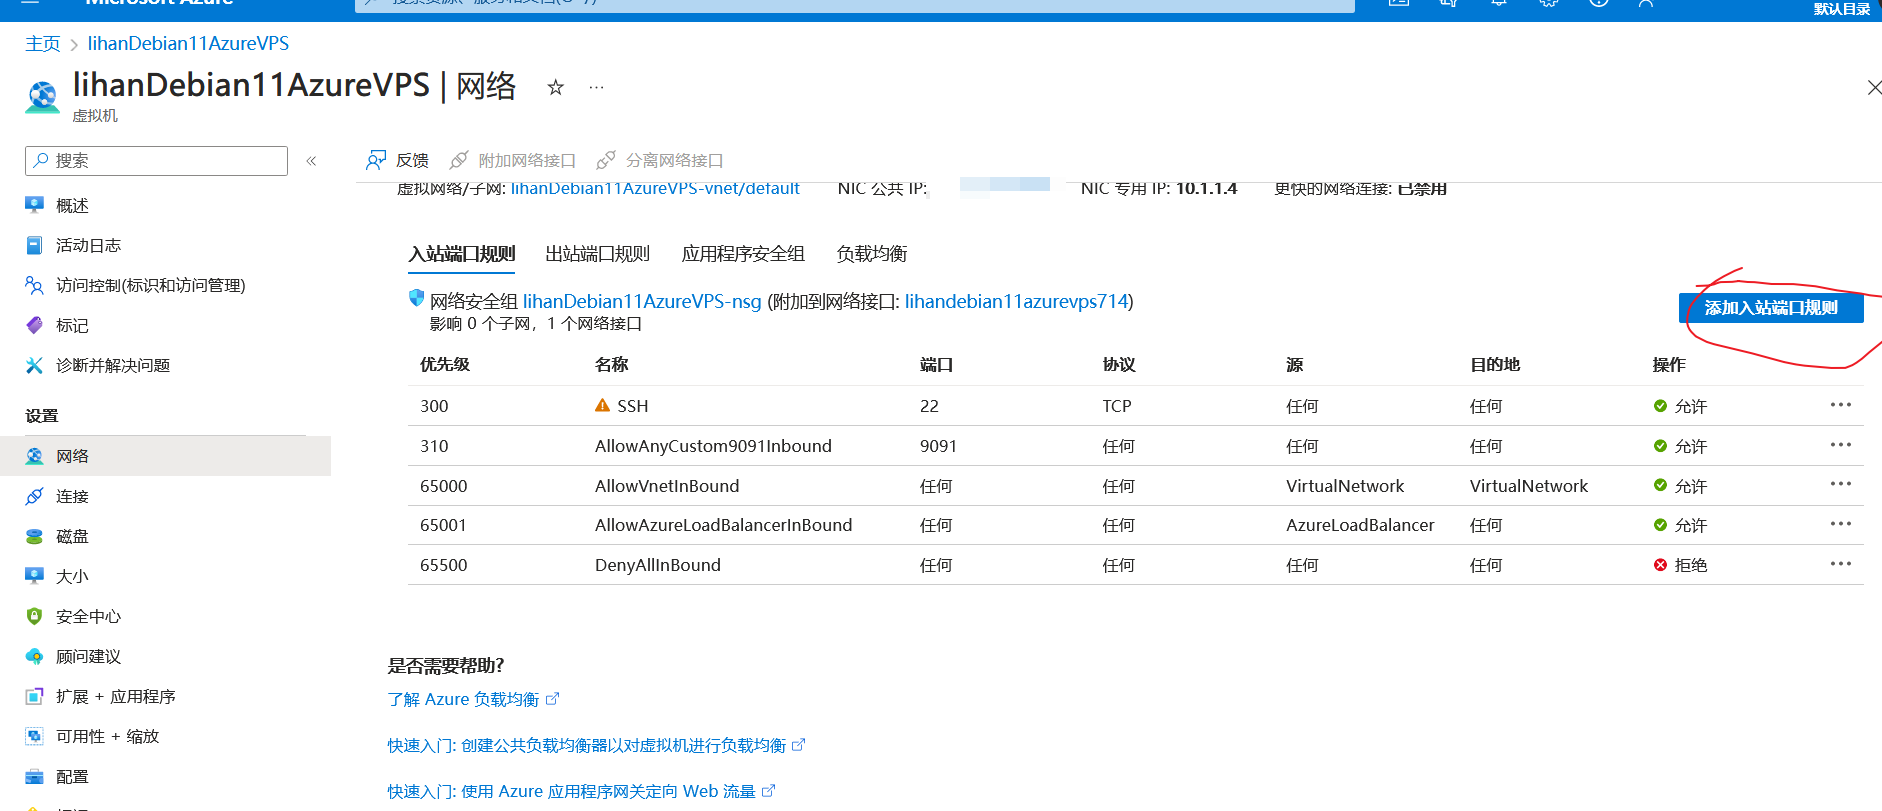Click the 分离网络接口 toolbar item
This screenshot has height=811, width=1882.
(660, 160)
